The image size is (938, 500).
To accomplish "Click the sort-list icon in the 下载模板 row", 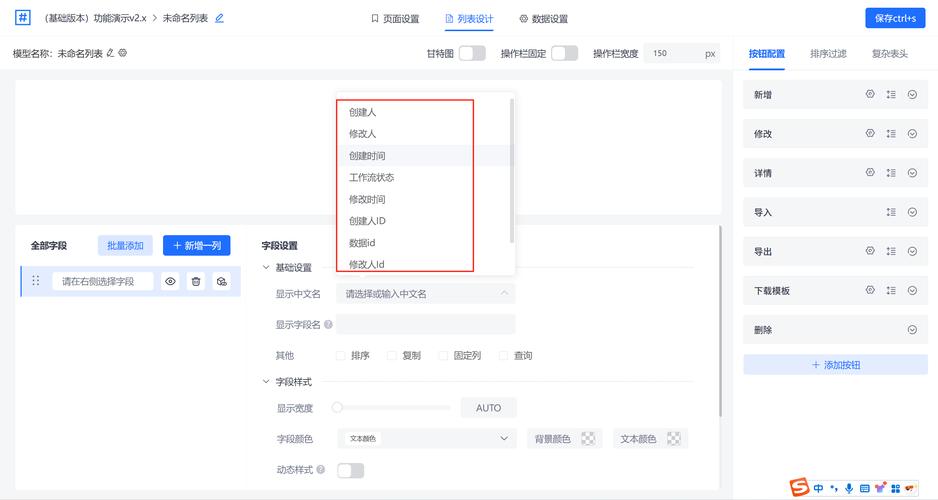I will pos(891,290).
